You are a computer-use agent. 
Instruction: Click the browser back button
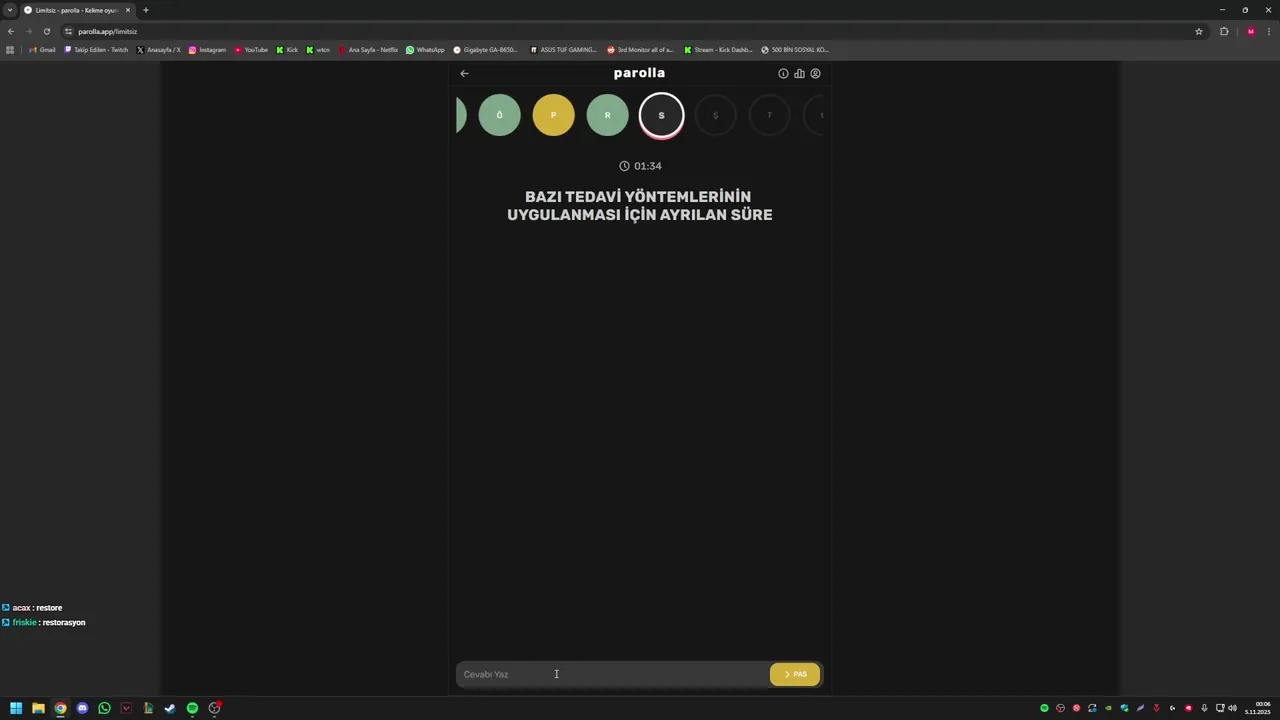11,31
